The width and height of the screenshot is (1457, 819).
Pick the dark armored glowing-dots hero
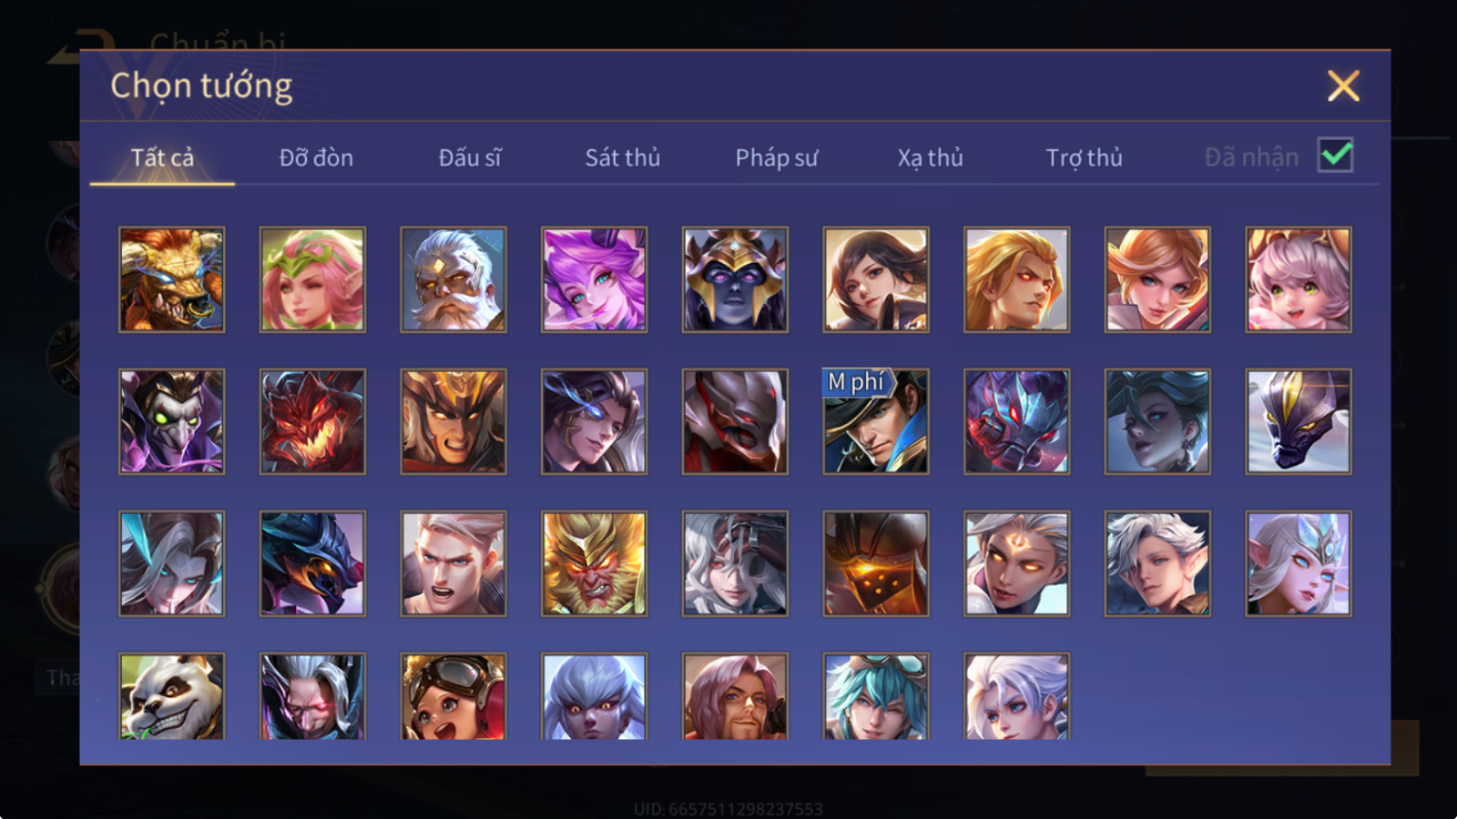pos(875,563)
